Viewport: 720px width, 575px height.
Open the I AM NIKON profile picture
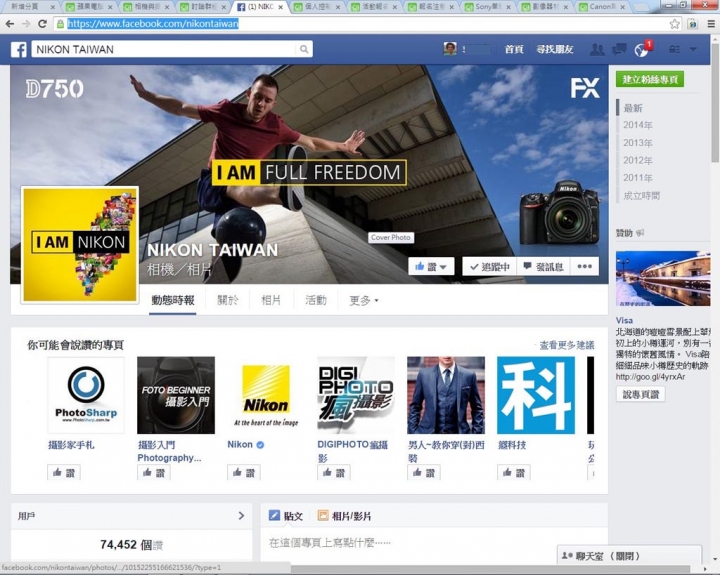pyautogui.click(x=80, y=245)
